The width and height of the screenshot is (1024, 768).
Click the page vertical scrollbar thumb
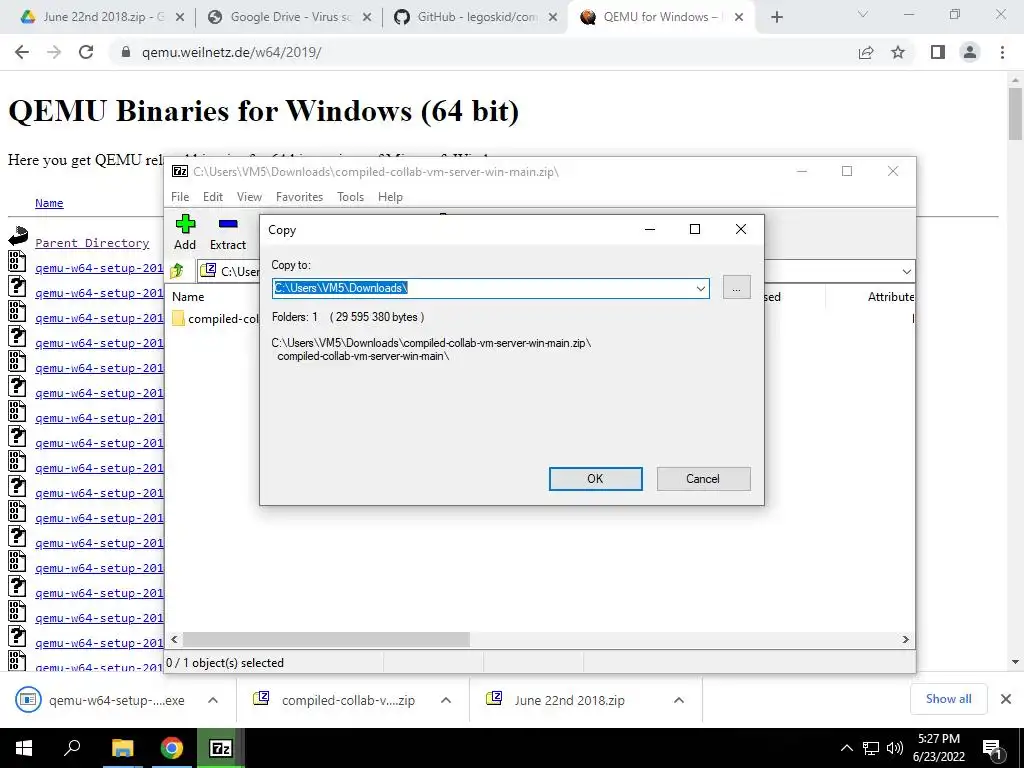[x=1015, y=114]
